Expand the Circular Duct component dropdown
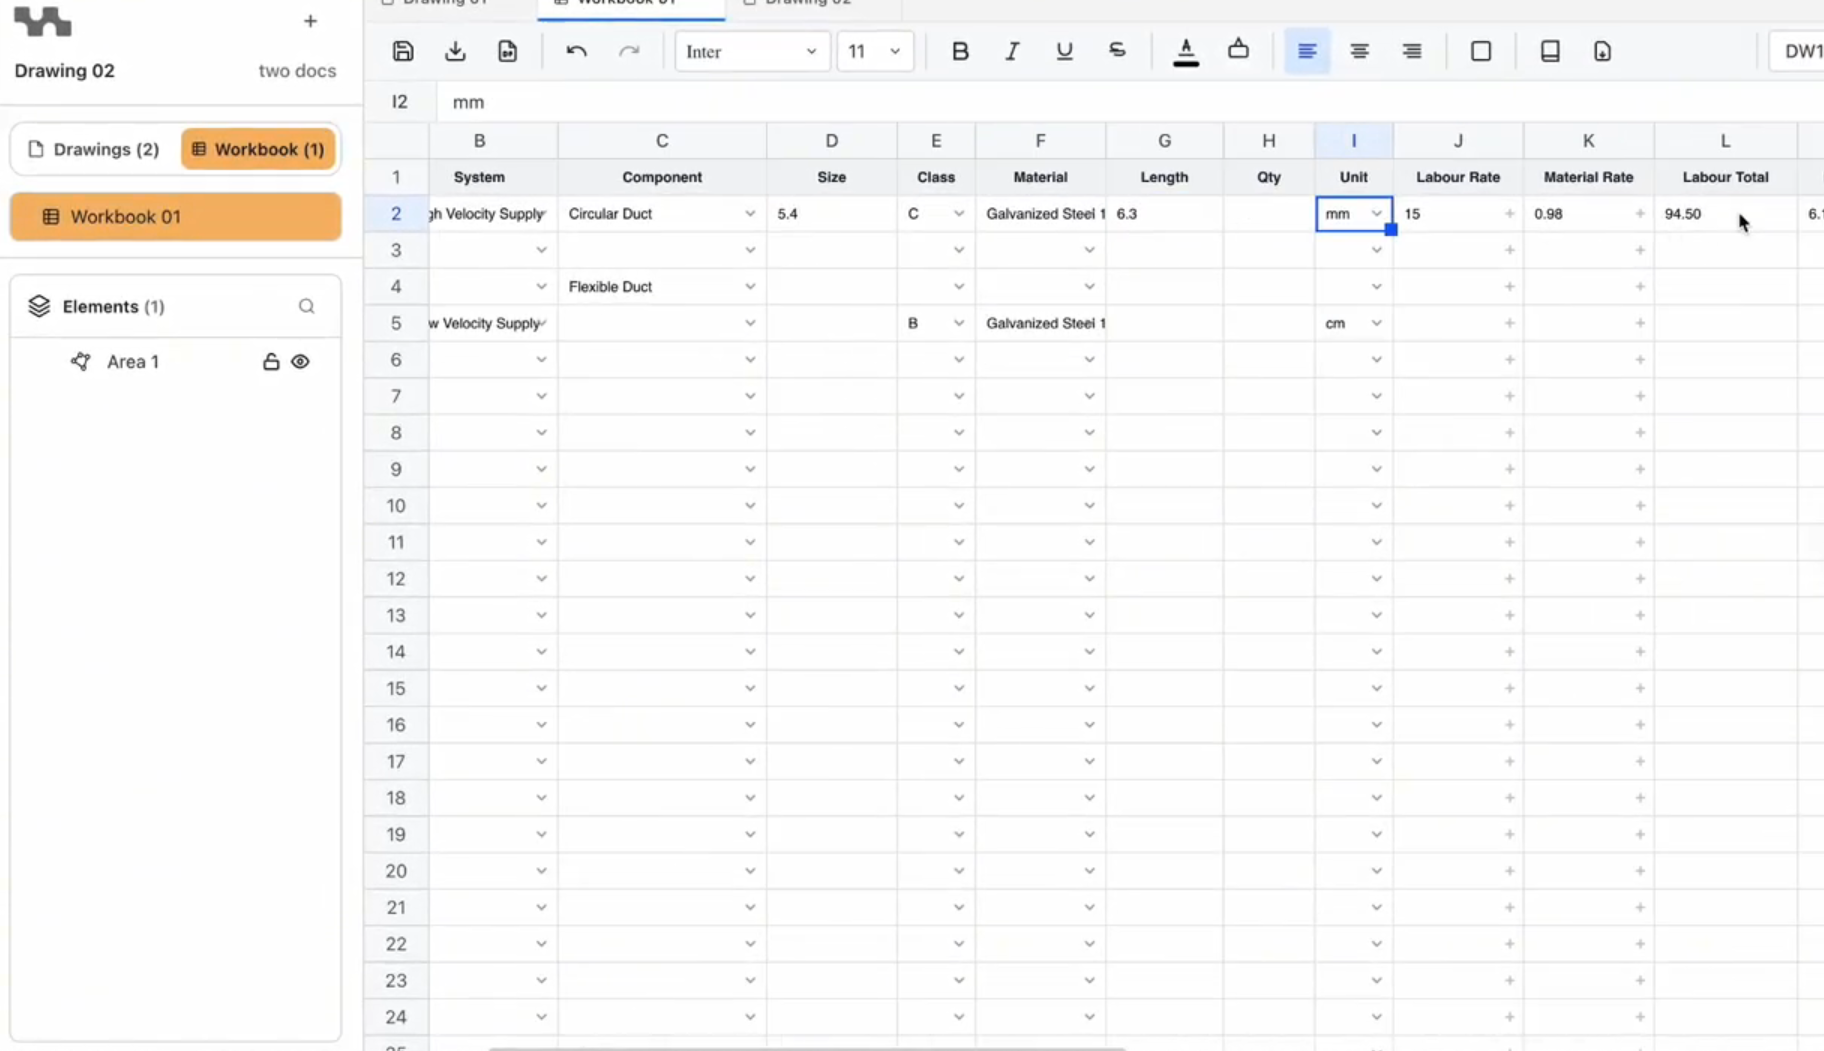Image resolution: width=1824 pixels, height=1051 pixels. coord(749,214)
